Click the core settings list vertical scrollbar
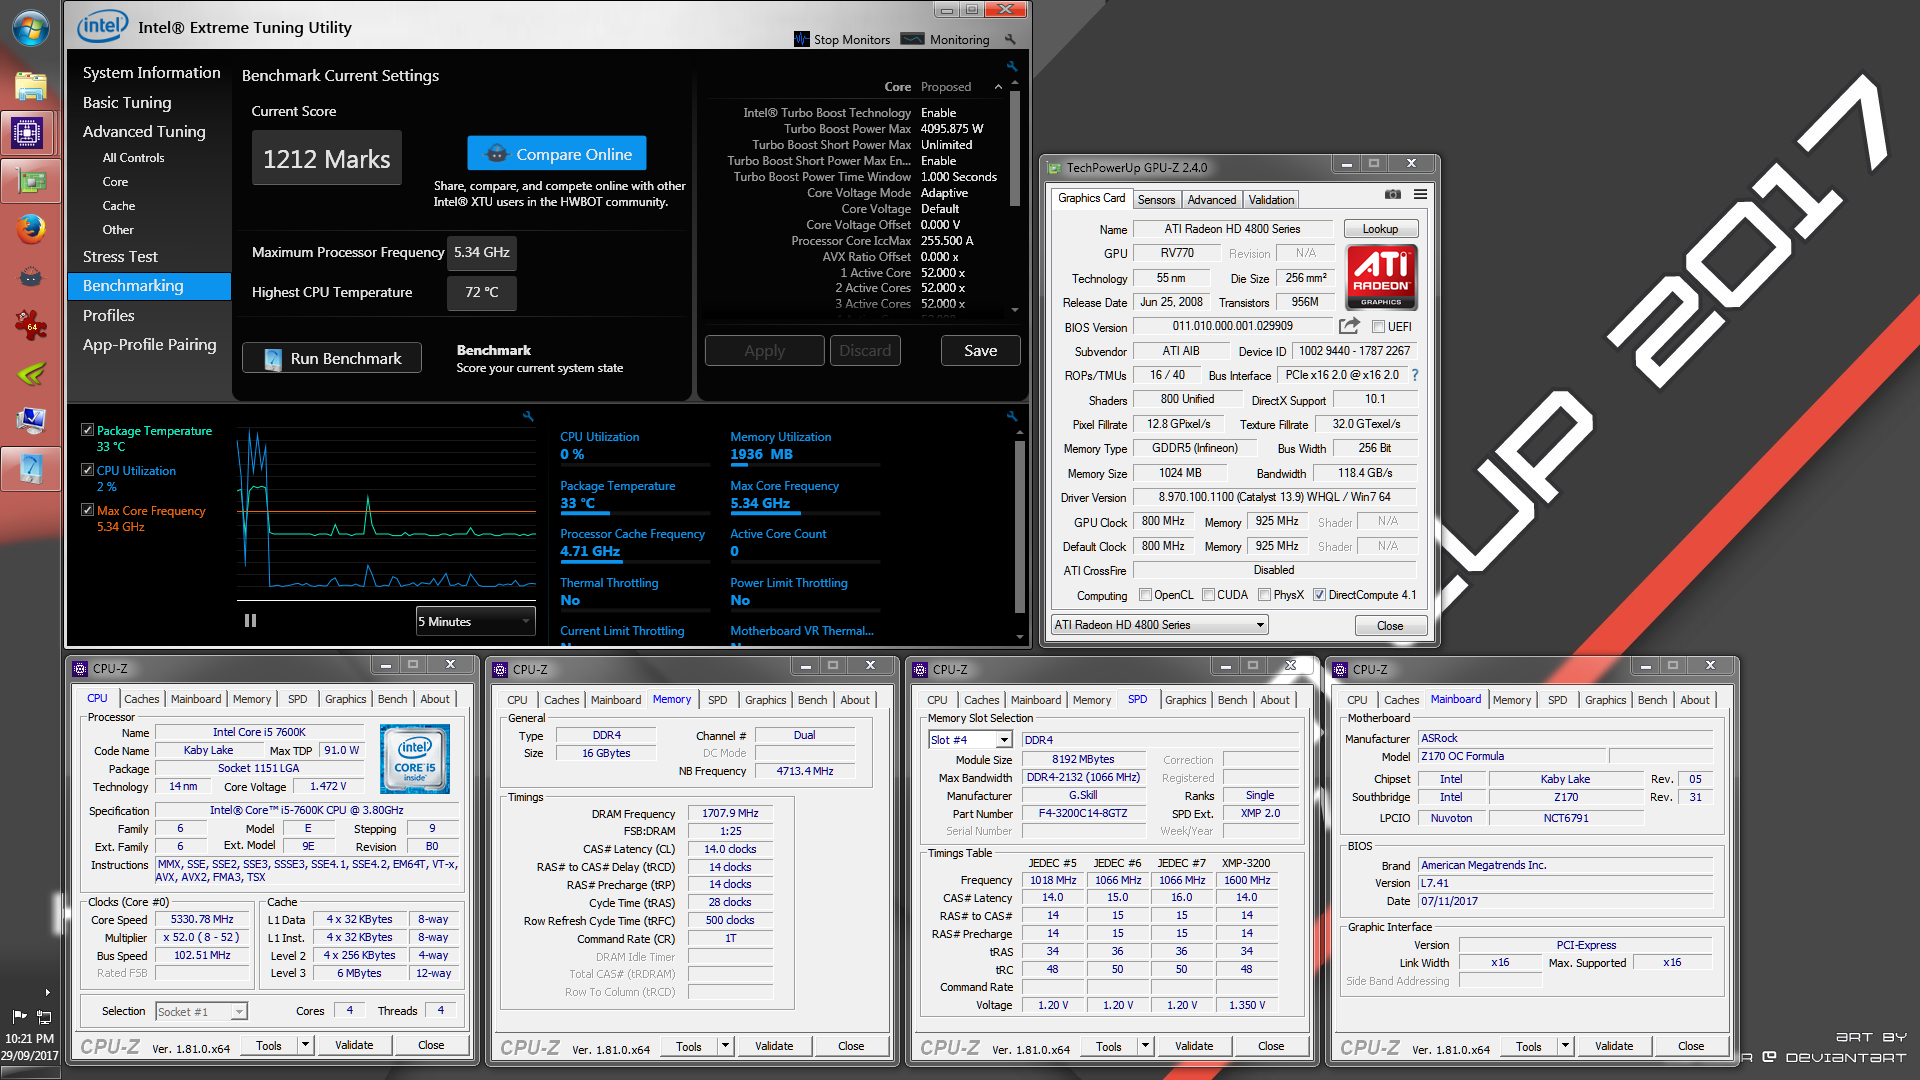Viewport: 1920px width, 1080px height. coord(1014,150)
